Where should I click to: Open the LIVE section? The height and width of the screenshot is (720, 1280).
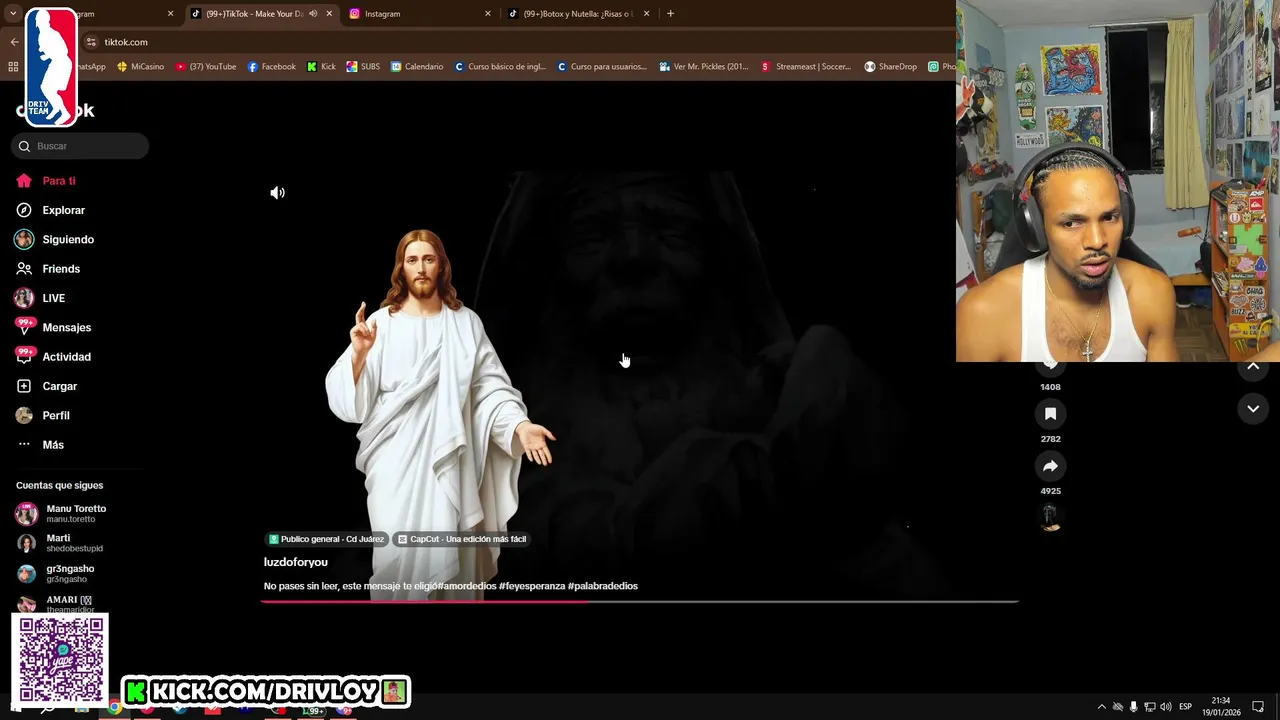pos(40,298)
